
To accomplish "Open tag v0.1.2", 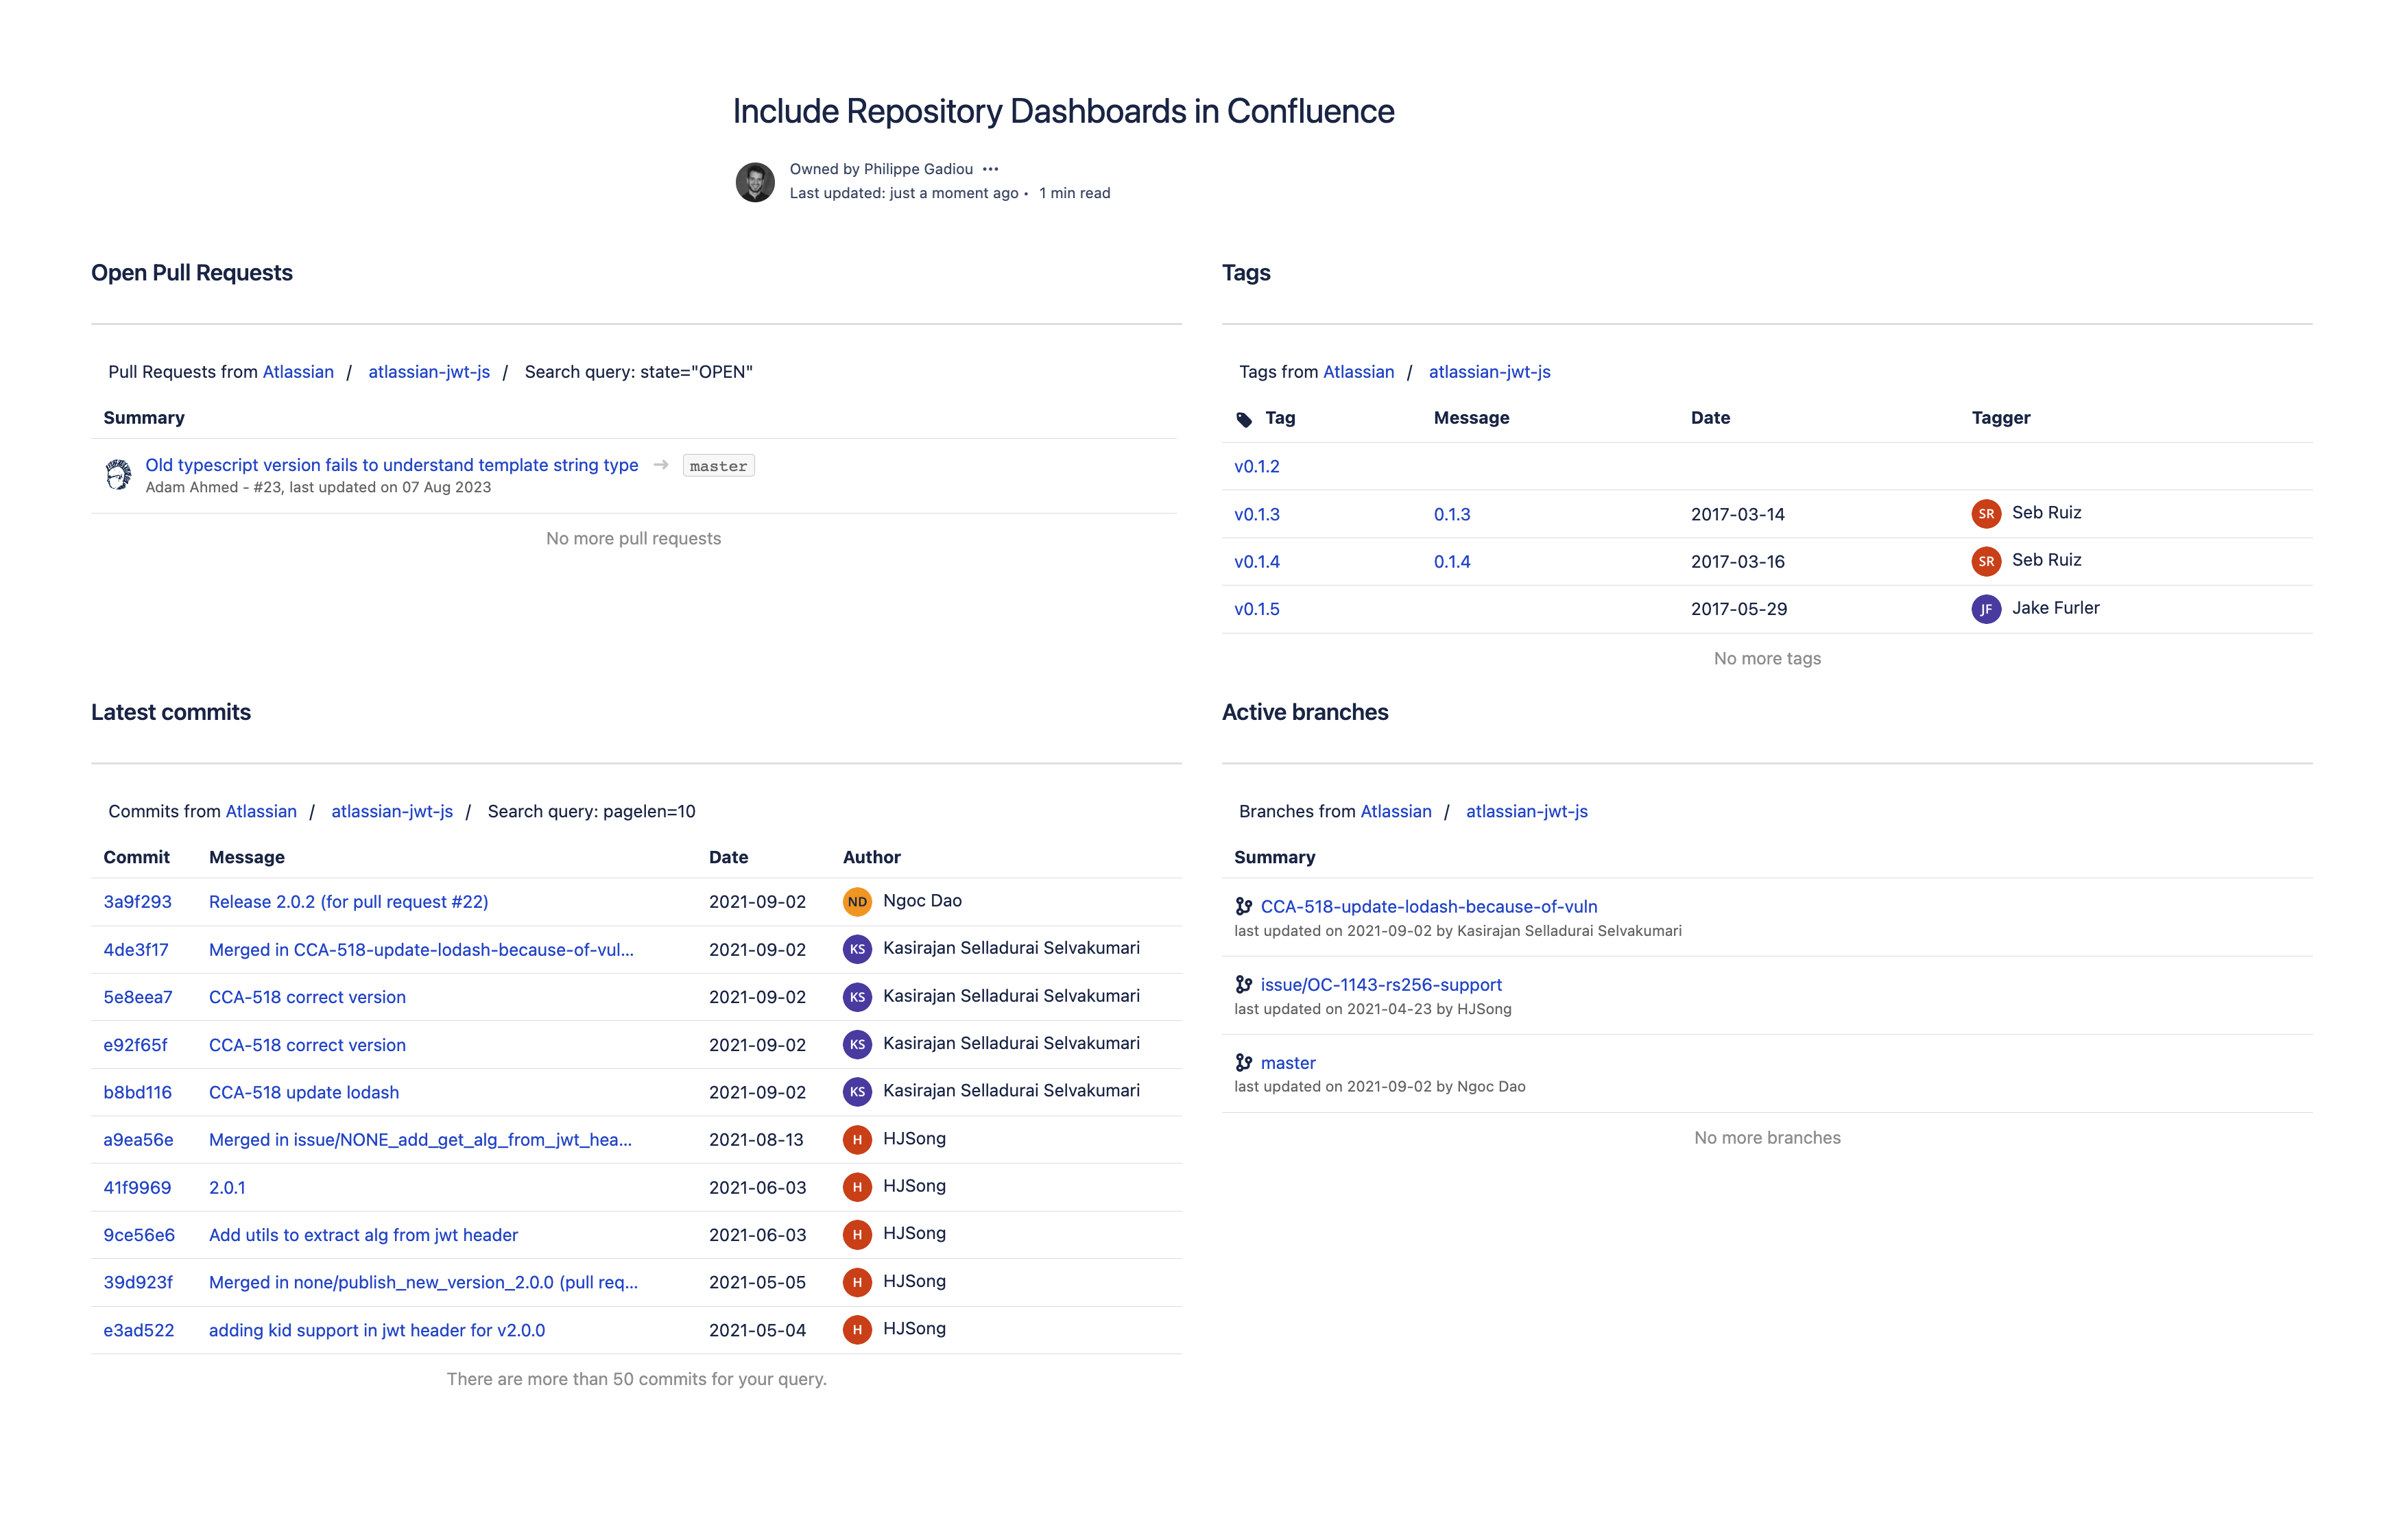I will tap(1257, 466).
